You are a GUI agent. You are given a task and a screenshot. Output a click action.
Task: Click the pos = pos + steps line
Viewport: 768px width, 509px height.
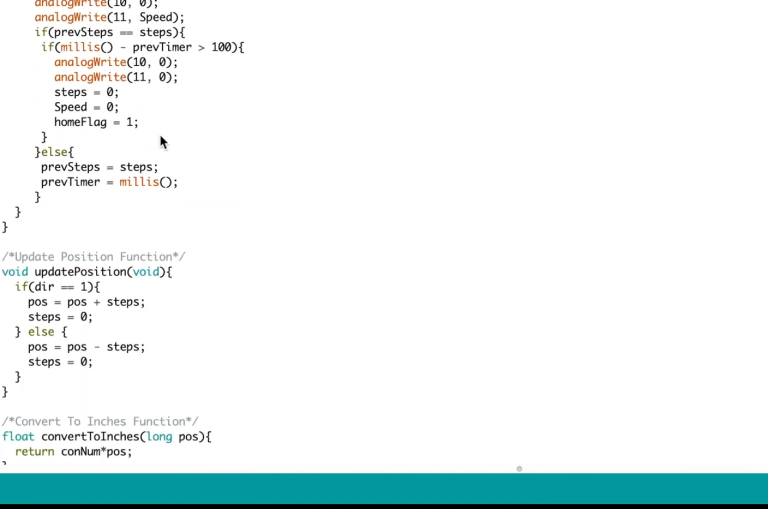pyautogui.click(x=86, y=302)
